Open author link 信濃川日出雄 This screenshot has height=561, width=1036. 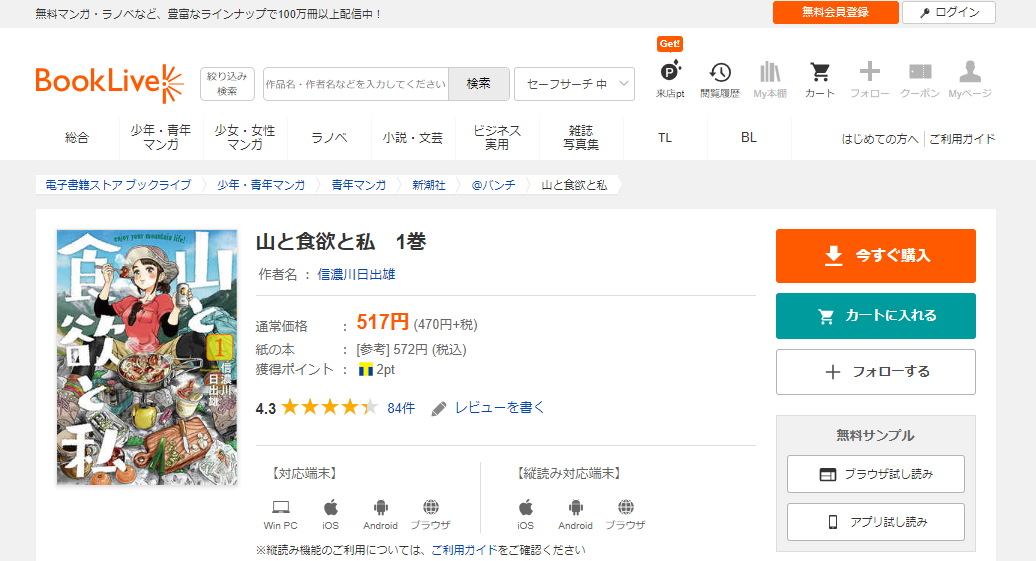click(356, 274)
